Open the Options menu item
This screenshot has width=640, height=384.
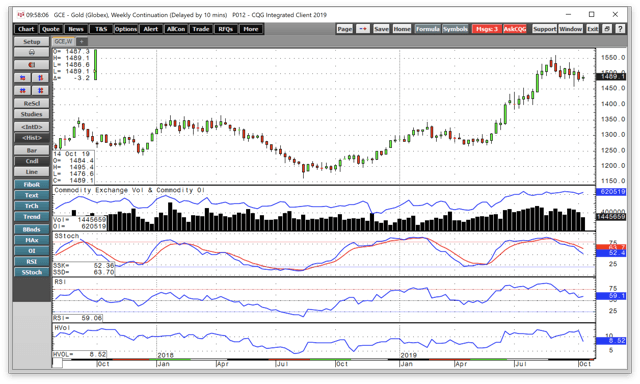(x=126, y=29)
